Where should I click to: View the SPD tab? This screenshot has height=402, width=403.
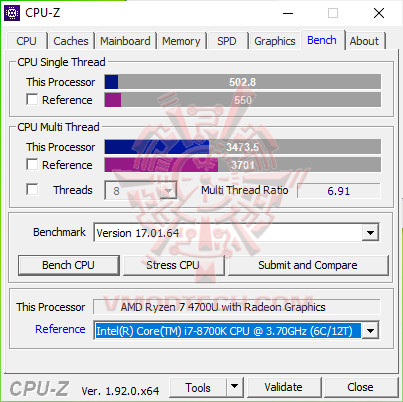click(227, 41)
